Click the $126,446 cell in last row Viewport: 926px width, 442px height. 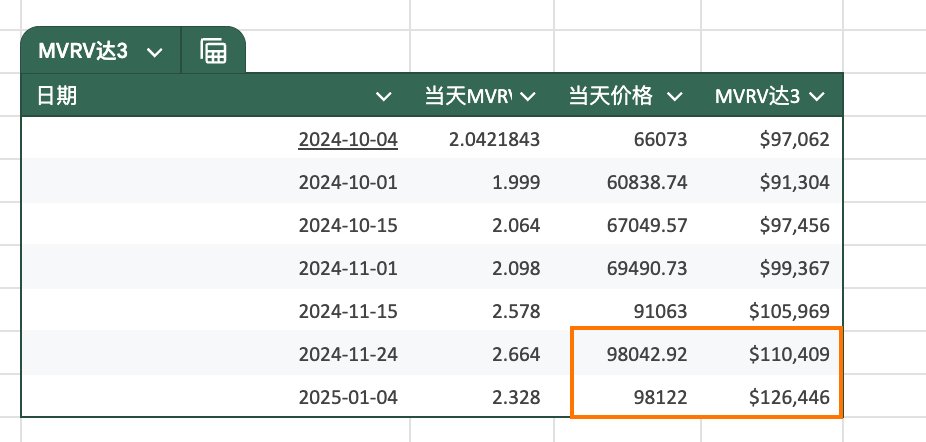(789, 397)
